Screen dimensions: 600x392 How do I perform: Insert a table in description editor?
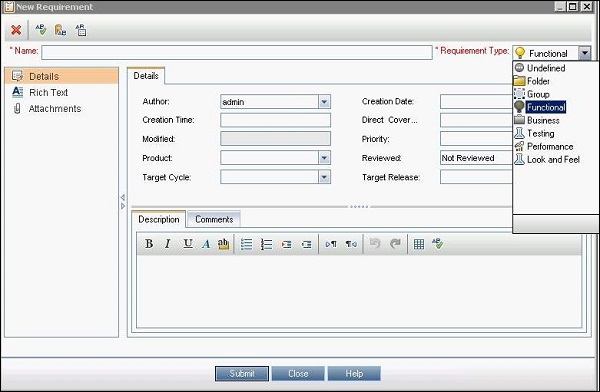(x=419, y=244)
